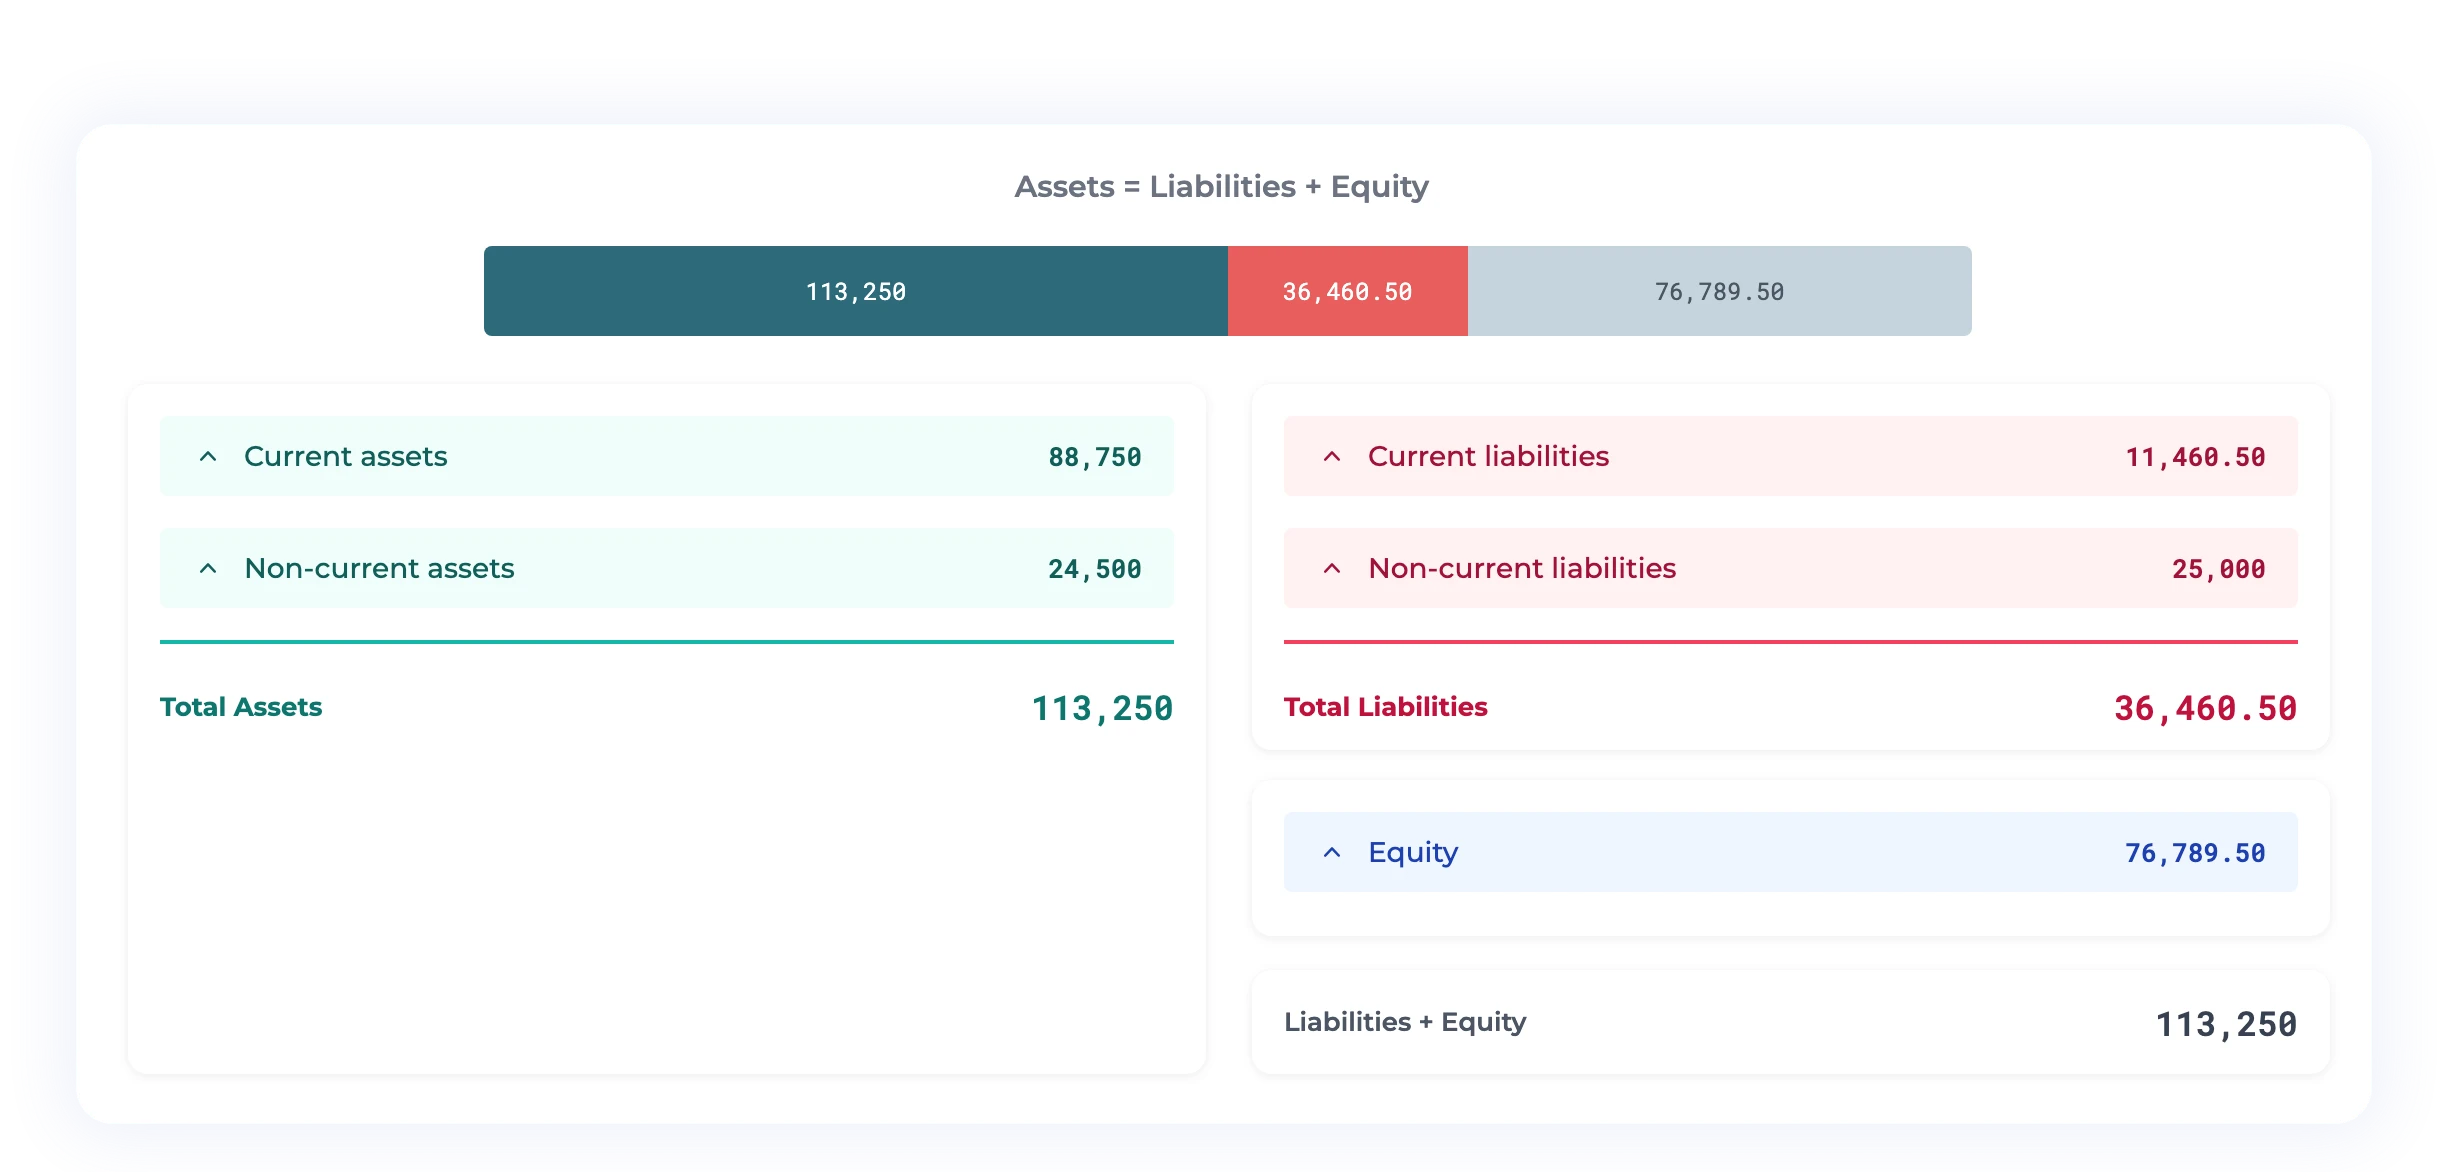The width and height of the screenshot is (2444, 1172).
Task: Click the 113,250 Total Assets amount
Action: click(1102, 709)
